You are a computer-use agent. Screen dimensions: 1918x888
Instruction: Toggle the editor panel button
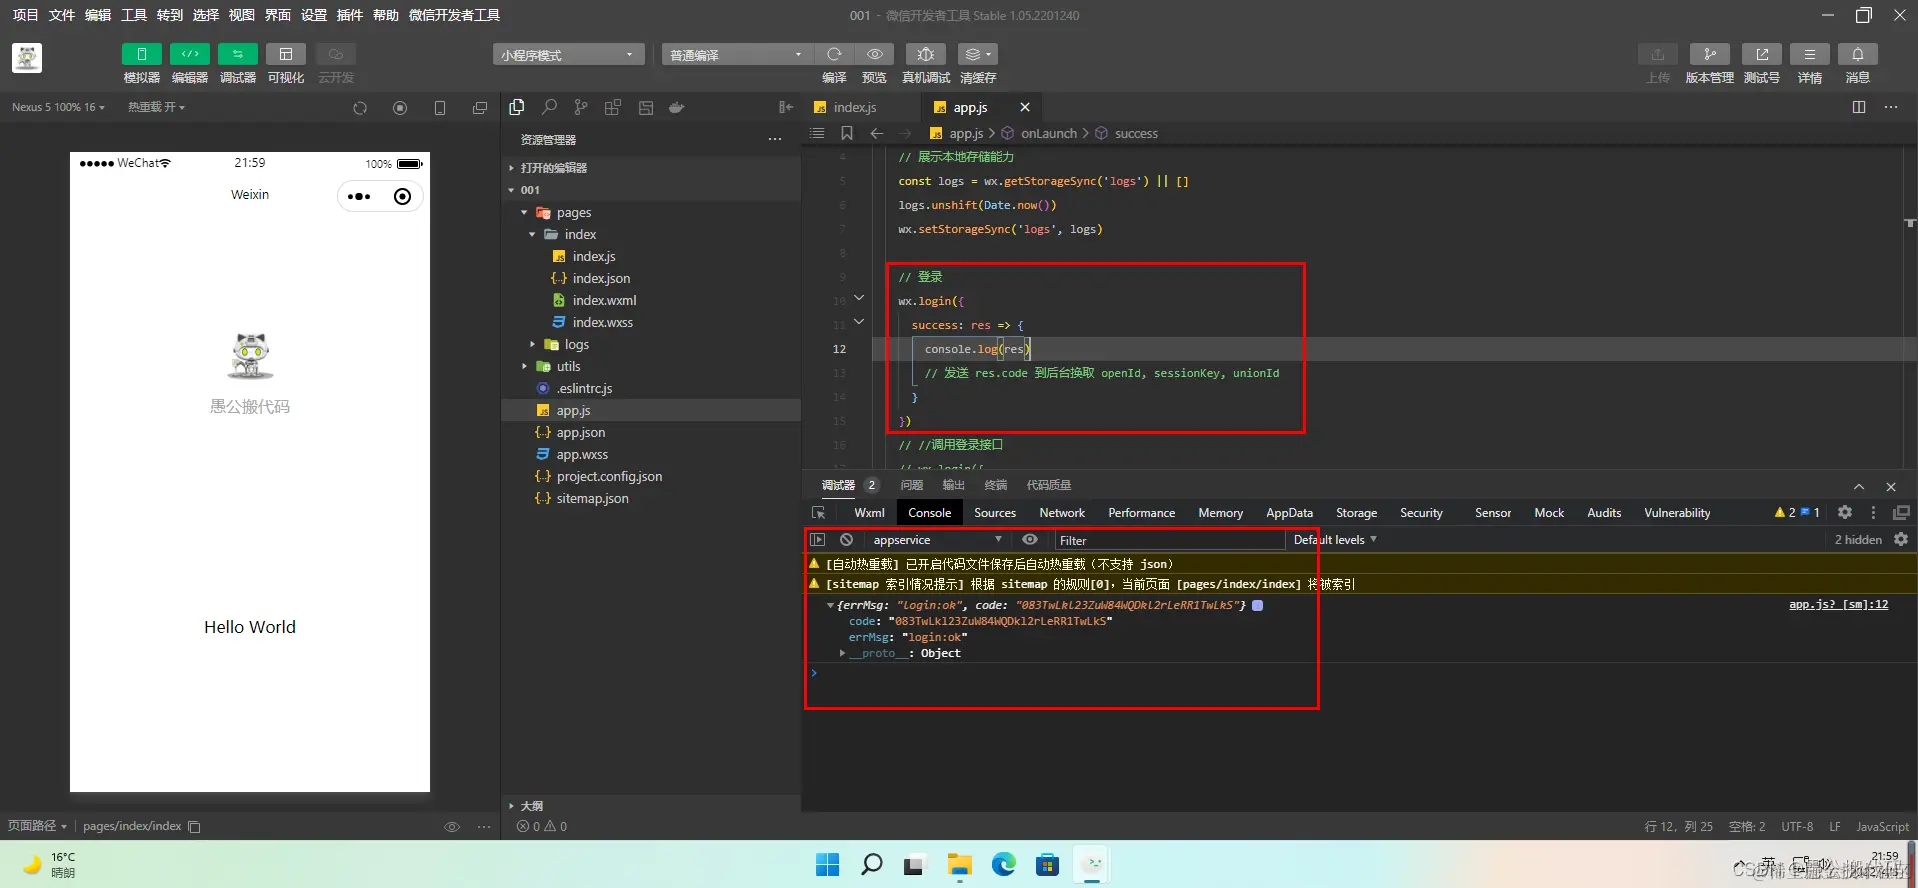(189, 54)
